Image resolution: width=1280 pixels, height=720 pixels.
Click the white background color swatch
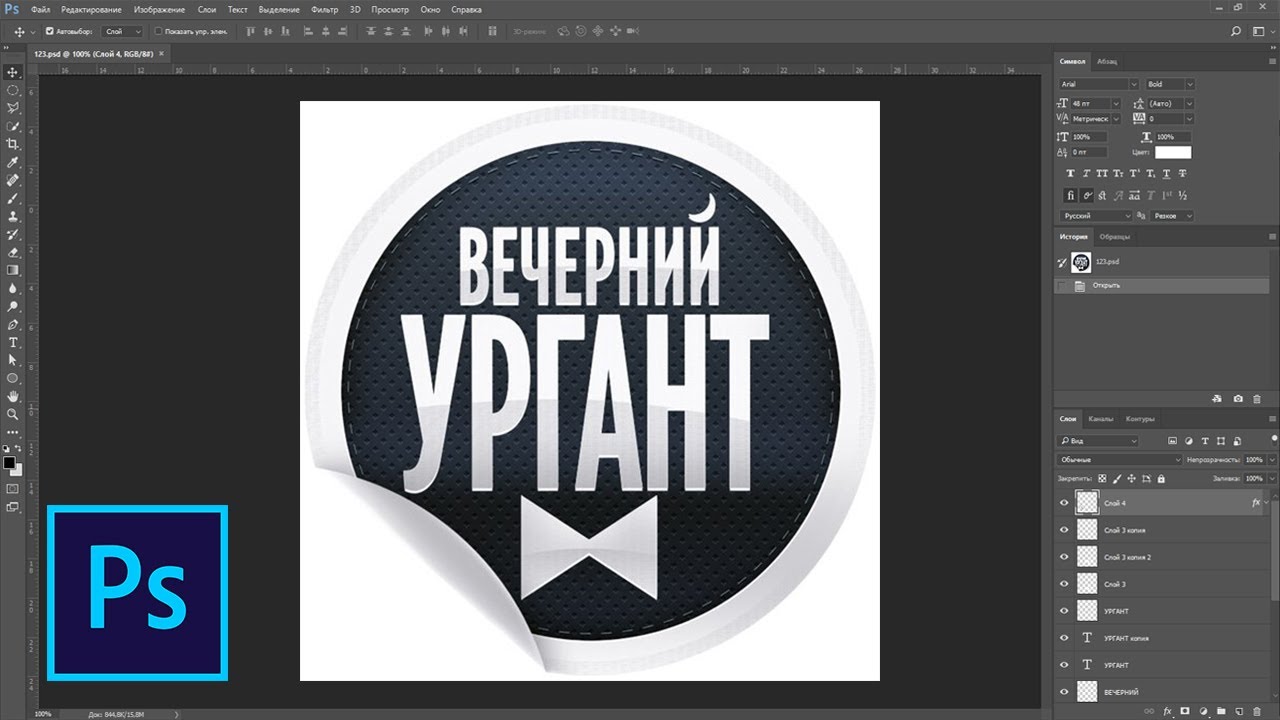click(16, 469)
